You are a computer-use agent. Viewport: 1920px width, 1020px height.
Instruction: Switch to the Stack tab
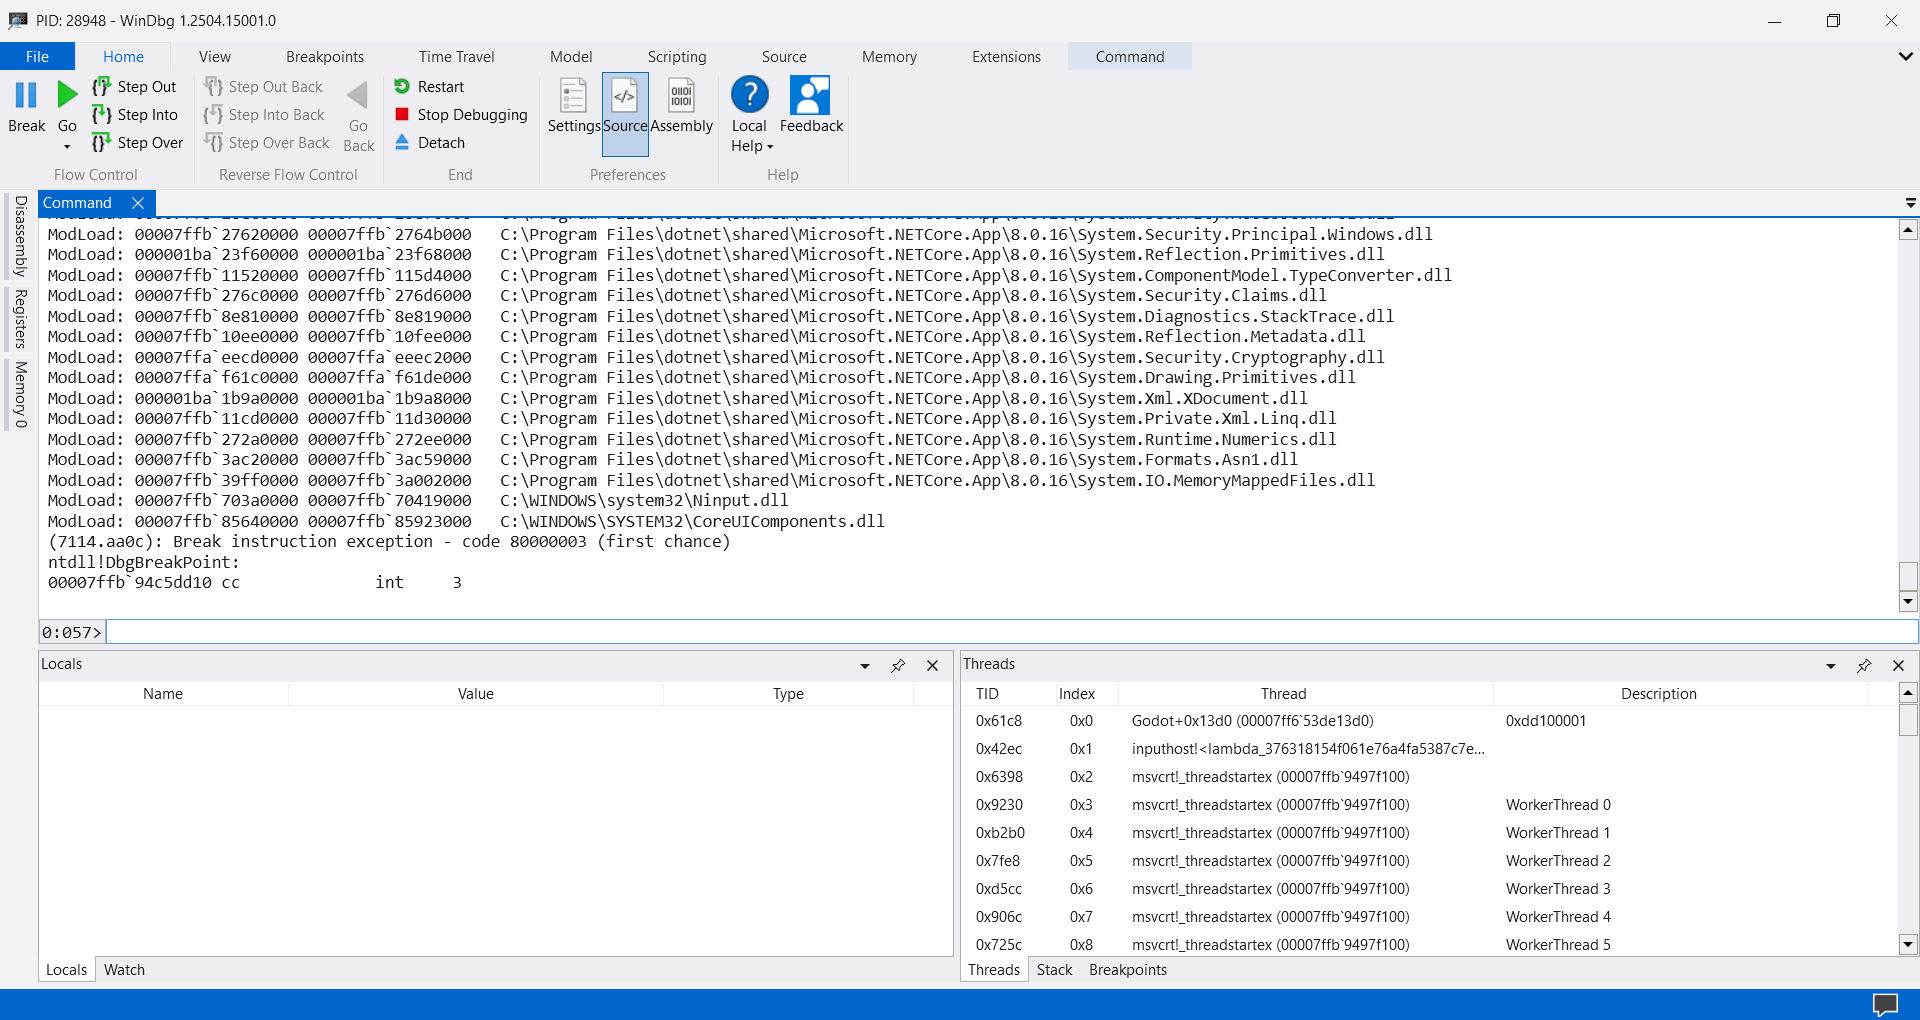1054,970
